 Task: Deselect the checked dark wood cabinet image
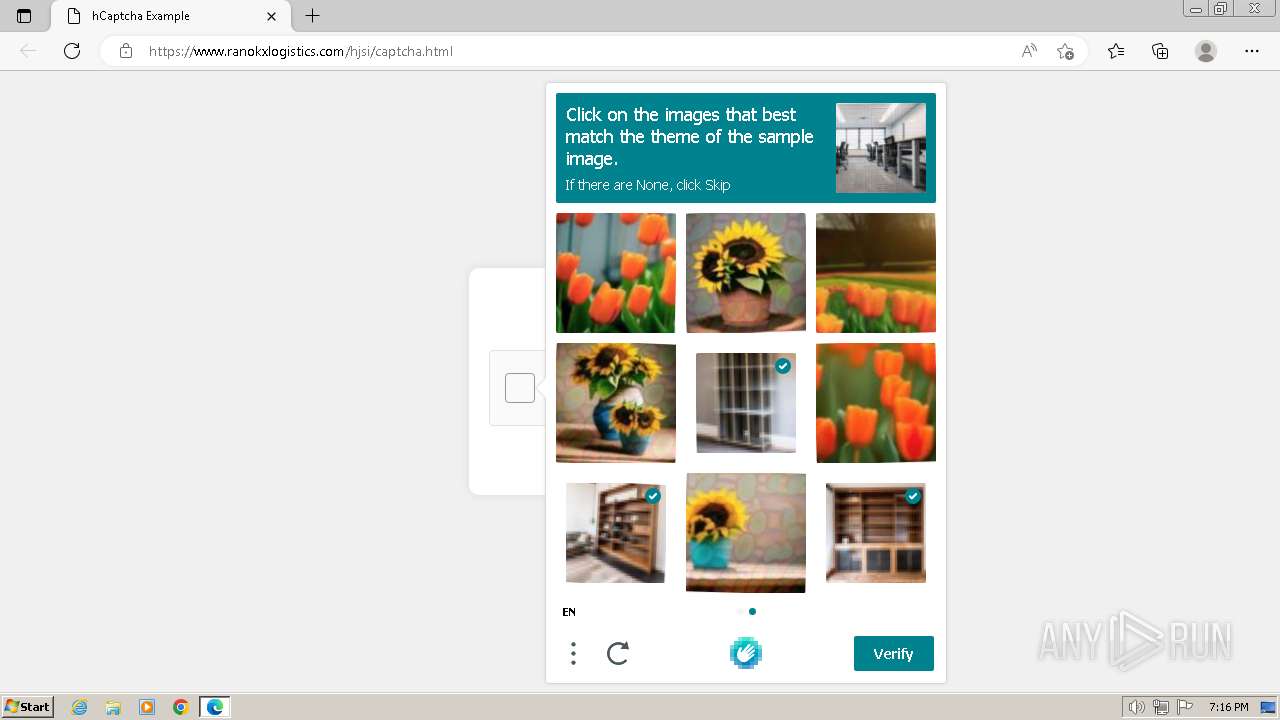876,533
